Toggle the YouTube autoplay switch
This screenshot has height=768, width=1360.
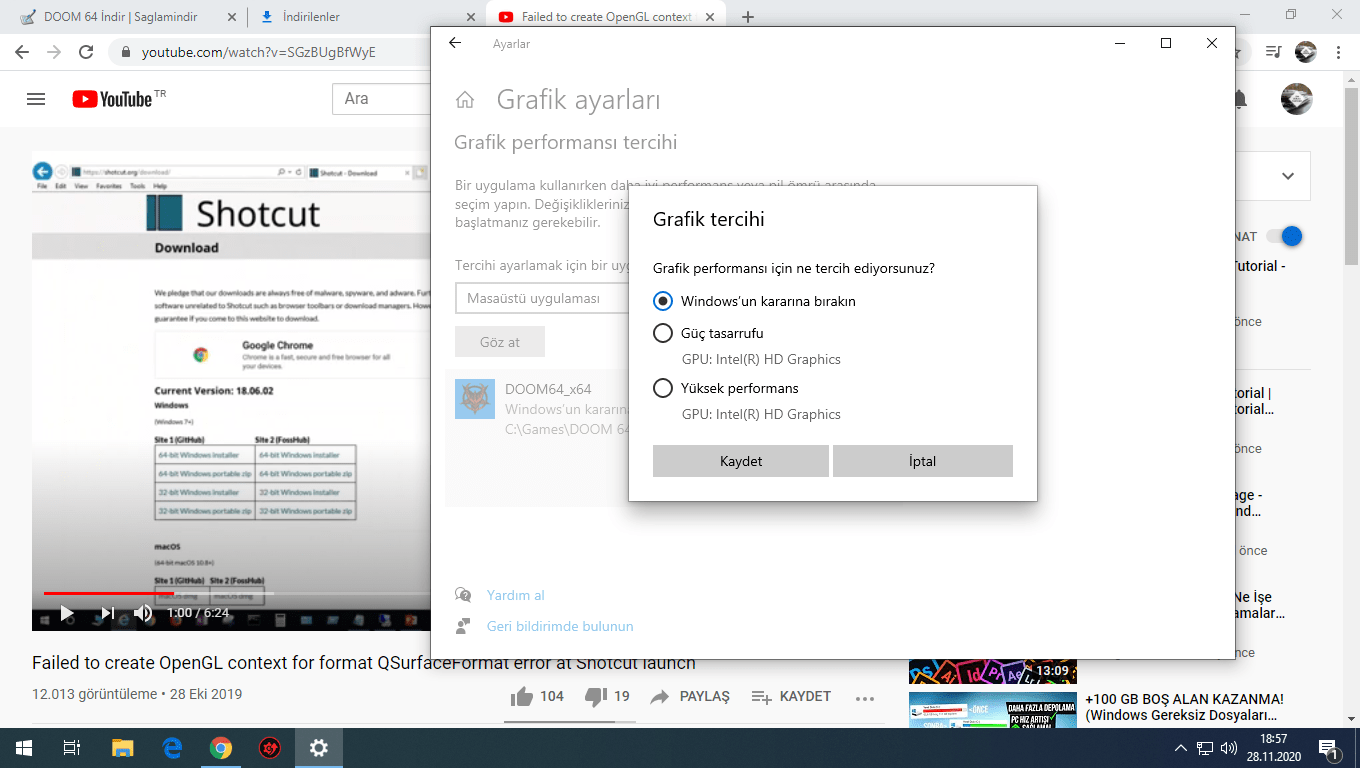1284,237
